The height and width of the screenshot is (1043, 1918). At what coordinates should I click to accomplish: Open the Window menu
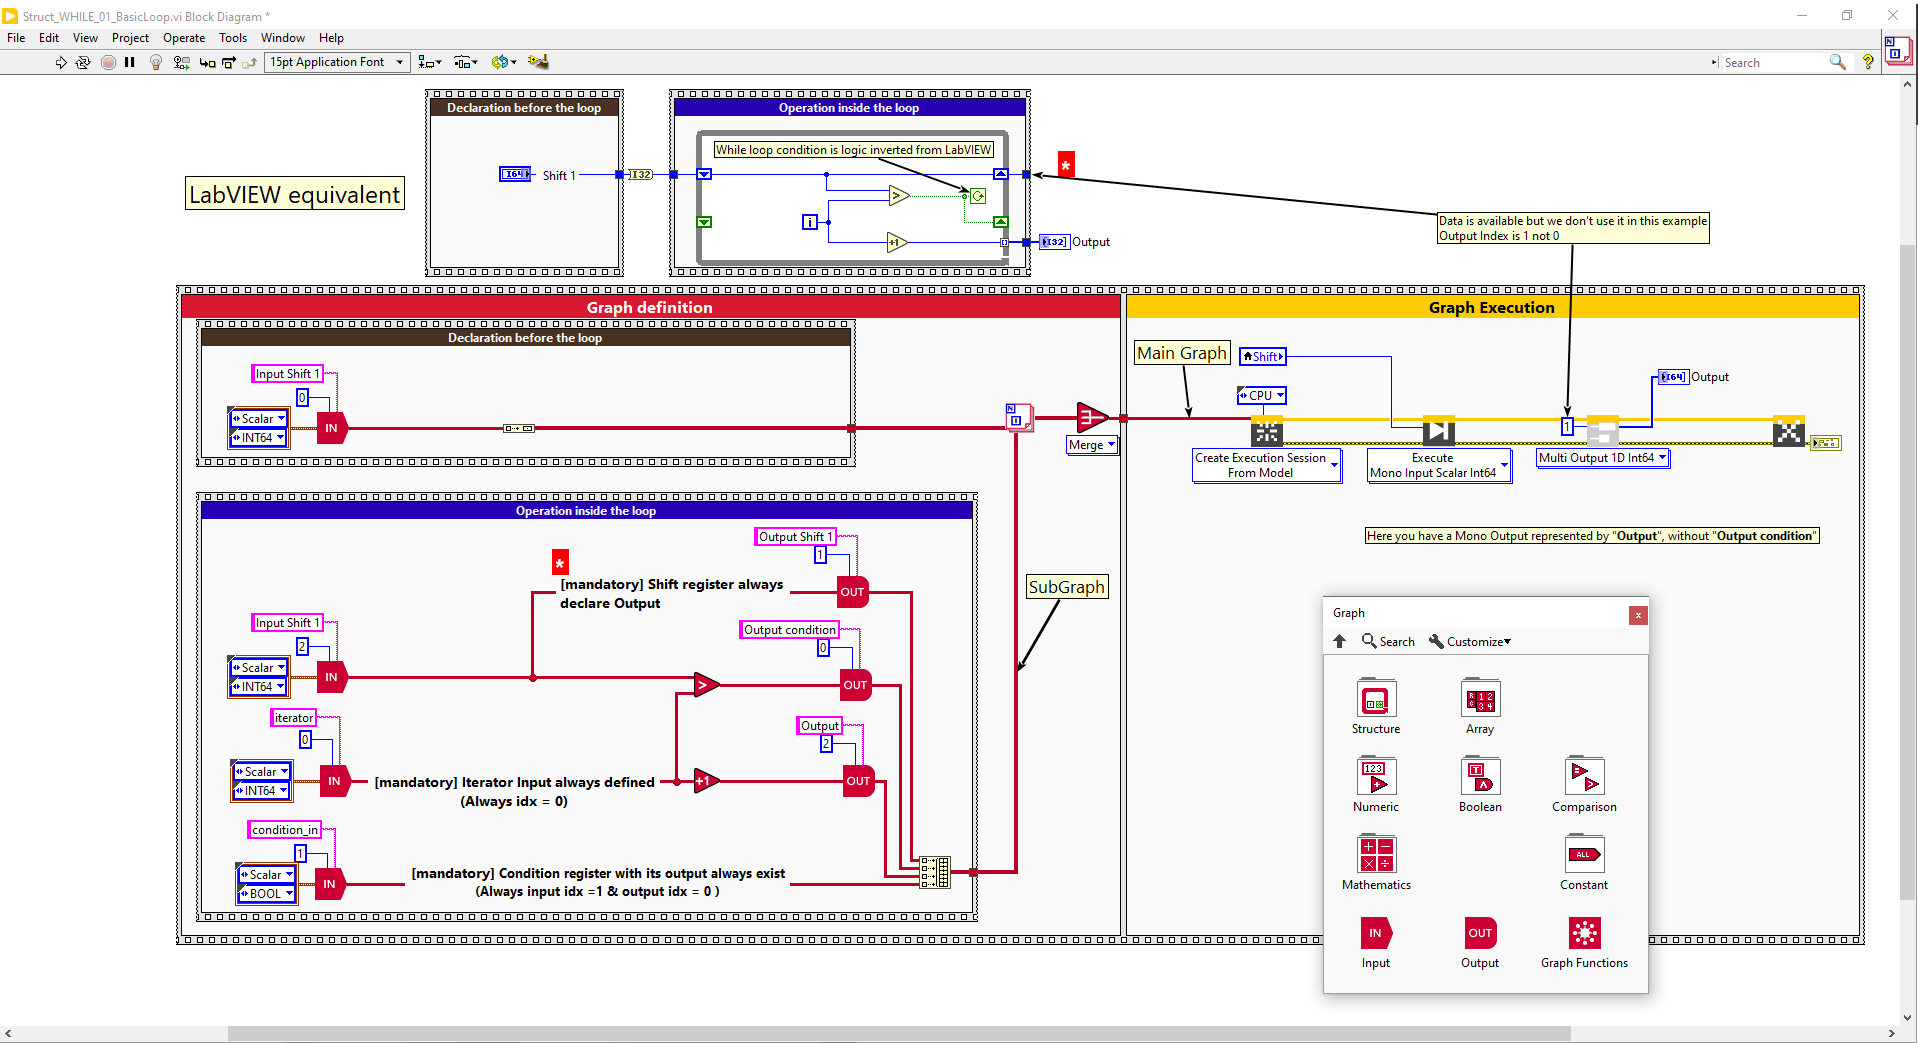tap(283, 38)
